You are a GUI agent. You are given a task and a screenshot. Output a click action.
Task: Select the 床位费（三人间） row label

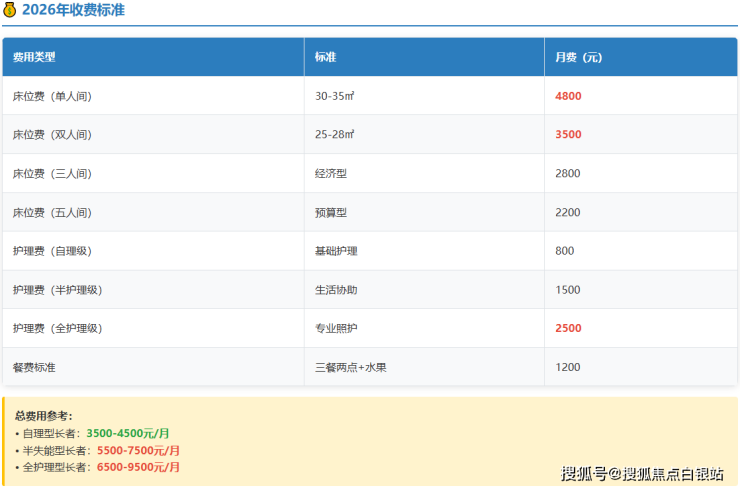coord(58,174)
